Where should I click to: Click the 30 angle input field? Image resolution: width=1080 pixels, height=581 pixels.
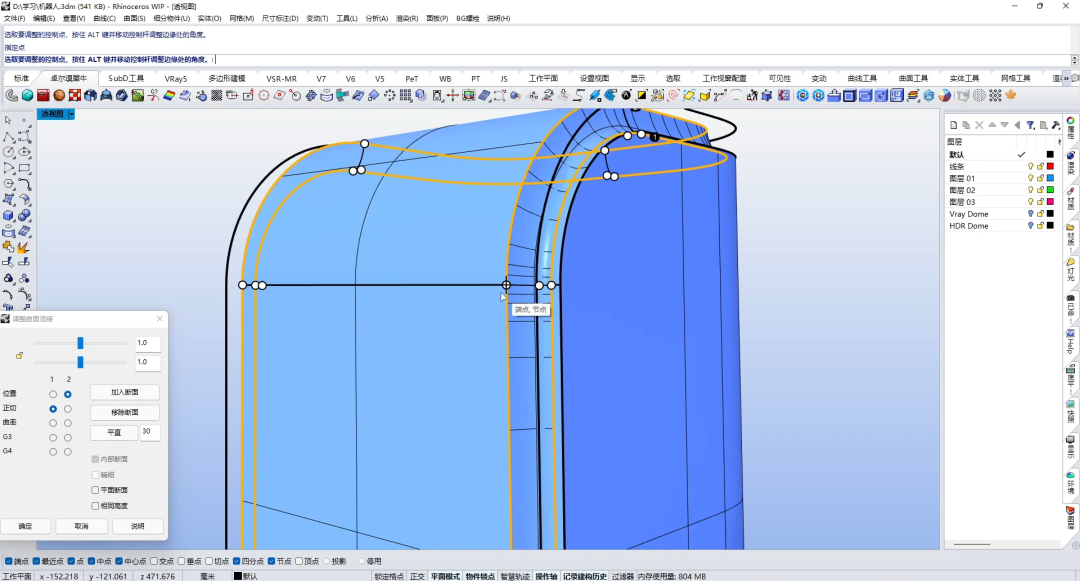click(x=150, y=432)
